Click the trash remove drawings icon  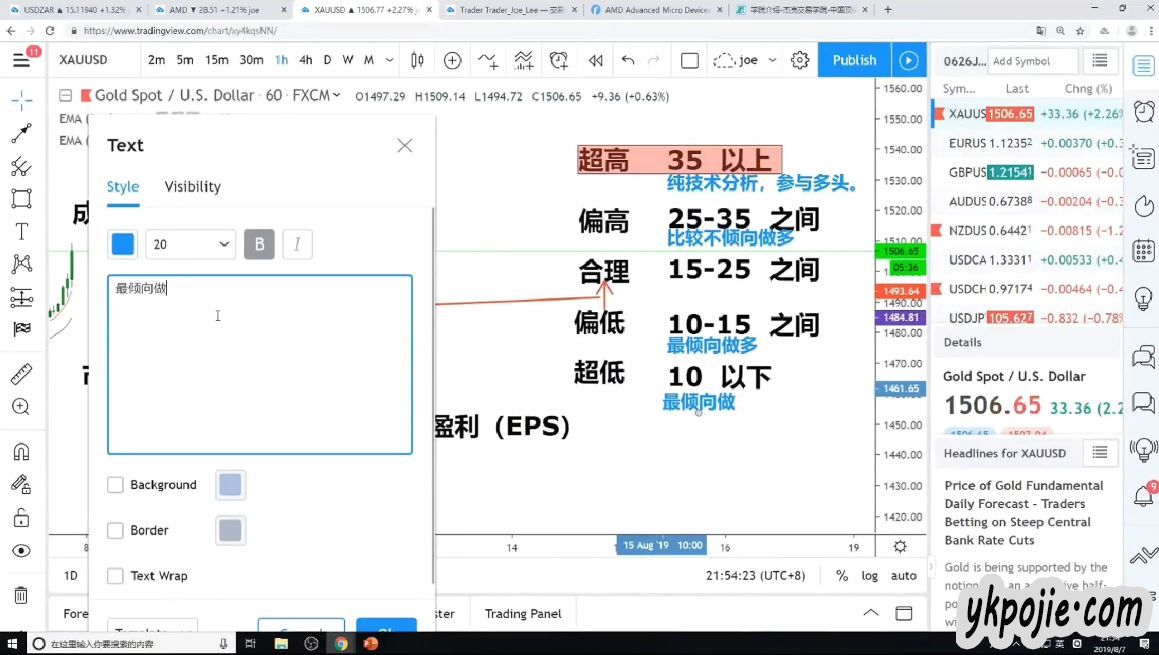pos(21,596)
